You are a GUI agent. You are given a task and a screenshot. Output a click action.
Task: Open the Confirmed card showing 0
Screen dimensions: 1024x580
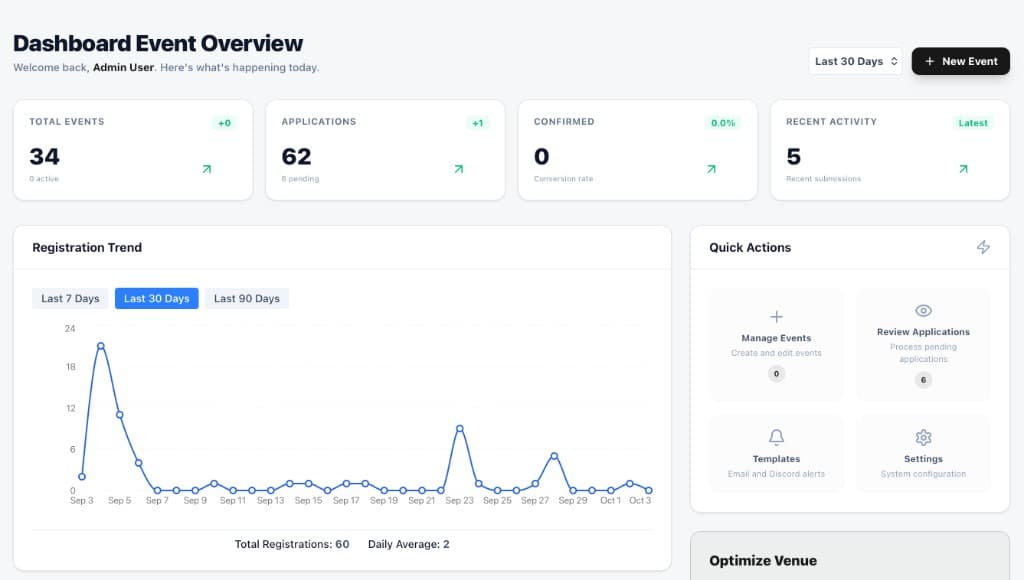637,150
